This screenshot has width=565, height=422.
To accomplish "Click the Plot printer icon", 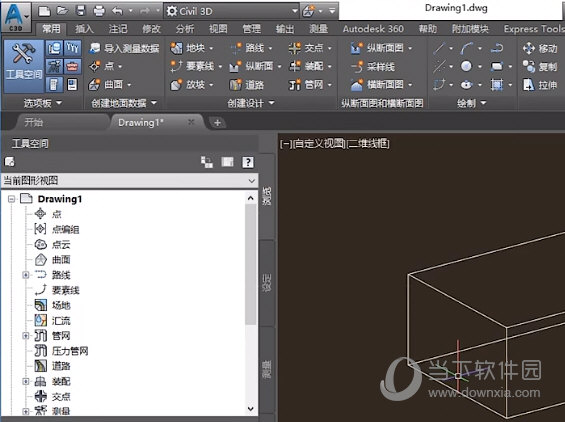I will pyautogui.click(x=99, y=11).
